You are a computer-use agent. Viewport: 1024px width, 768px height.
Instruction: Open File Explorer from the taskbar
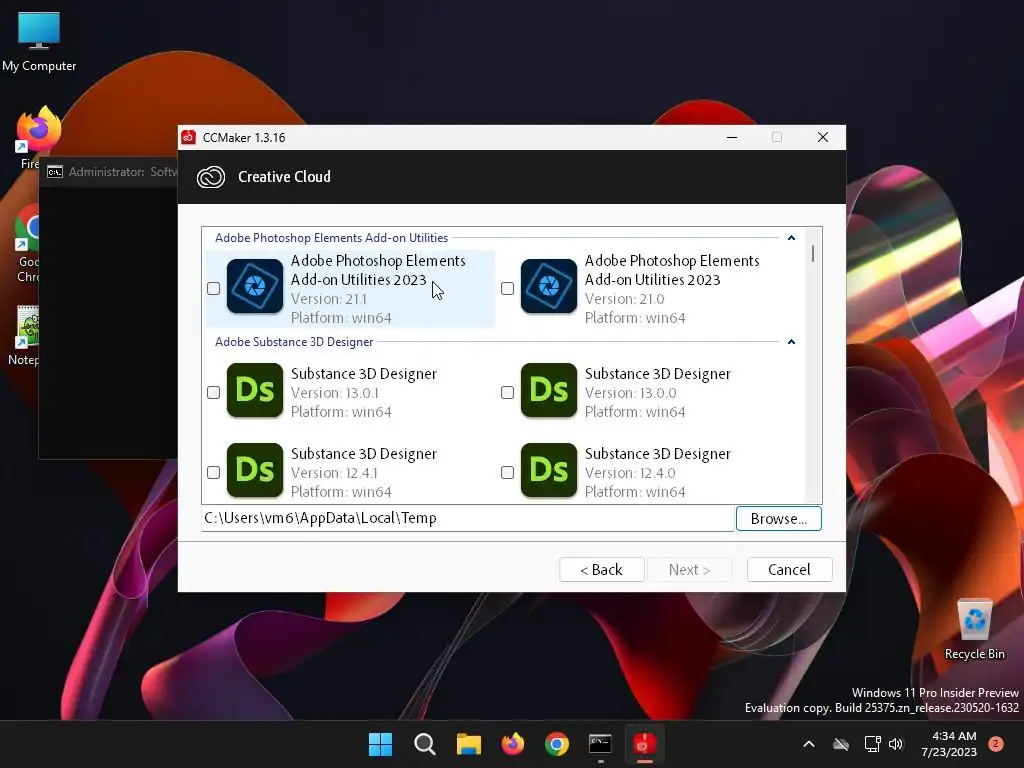coord(468,744)
